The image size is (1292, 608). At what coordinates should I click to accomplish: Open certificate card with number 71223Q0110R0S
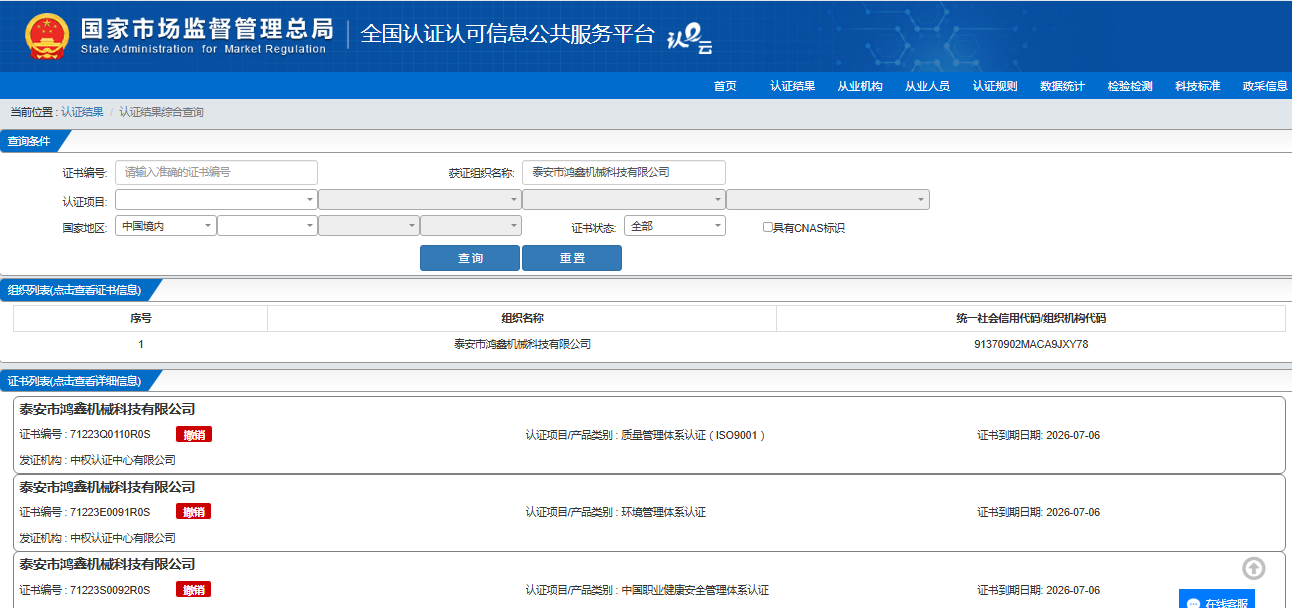(649, 435)
